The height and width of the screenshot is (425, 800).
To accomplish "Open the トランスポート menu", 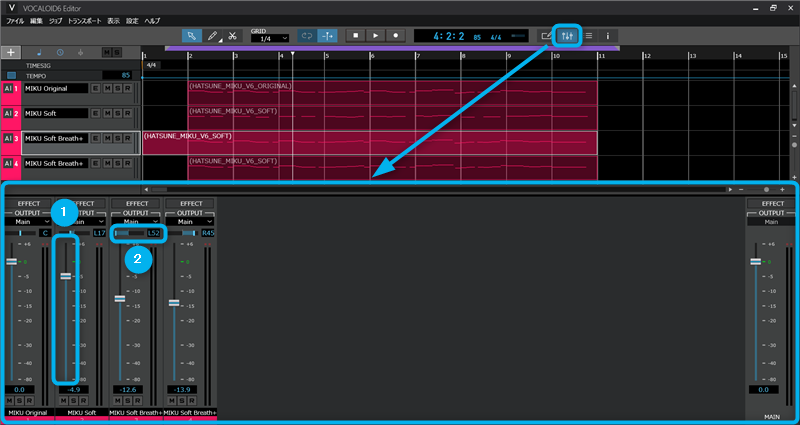I will tap(85, 21).
